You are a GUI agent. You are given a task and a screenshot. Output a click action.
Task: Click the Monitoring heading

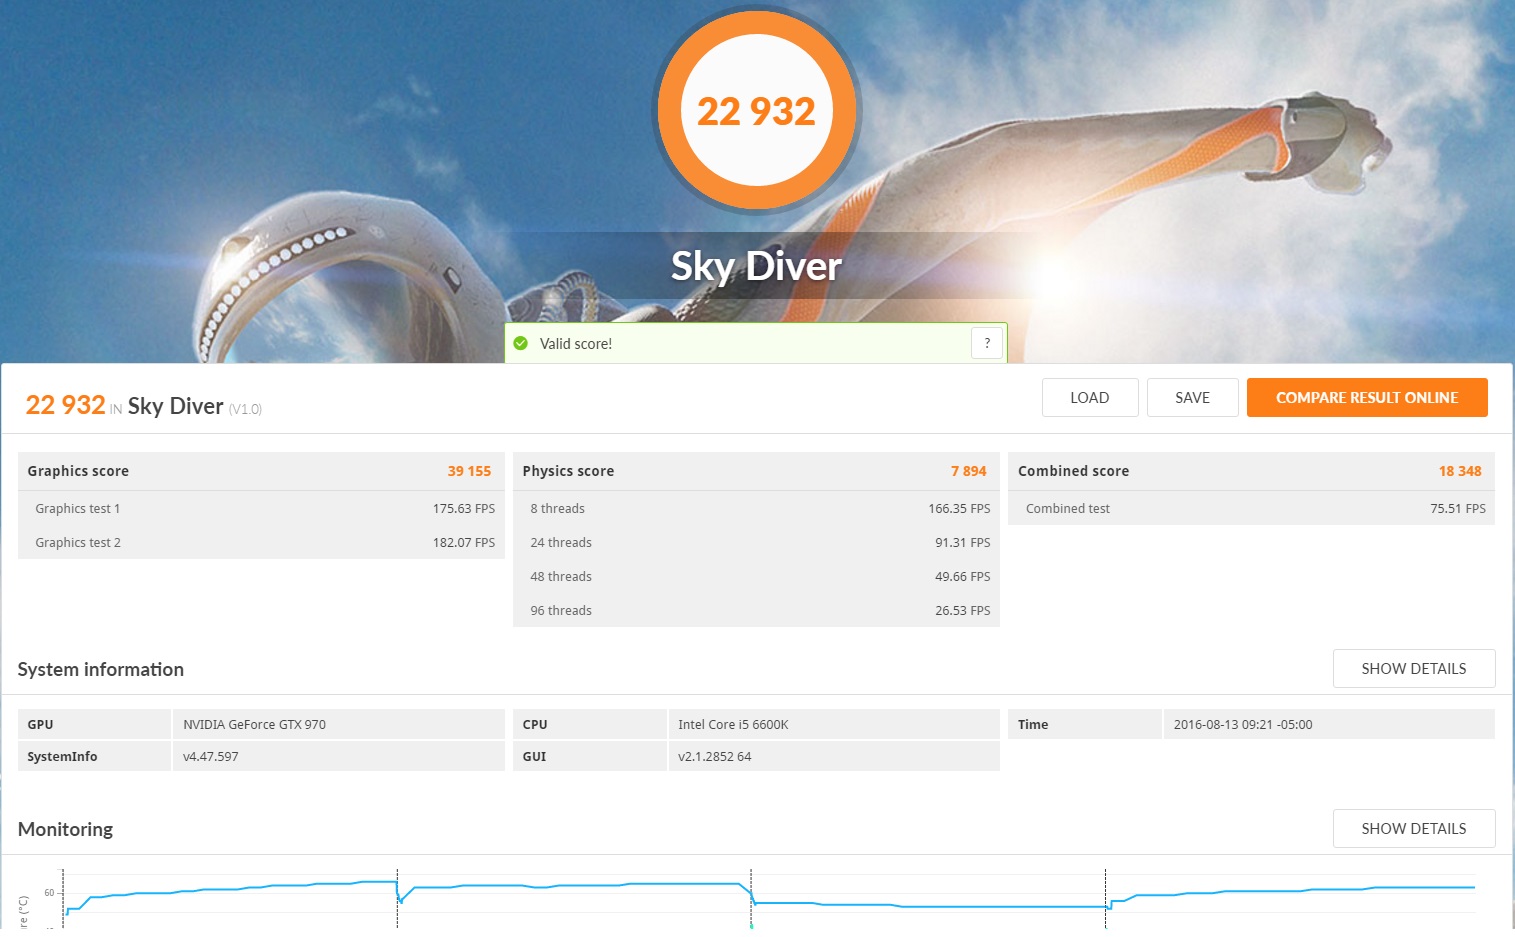tap(65, 829)
